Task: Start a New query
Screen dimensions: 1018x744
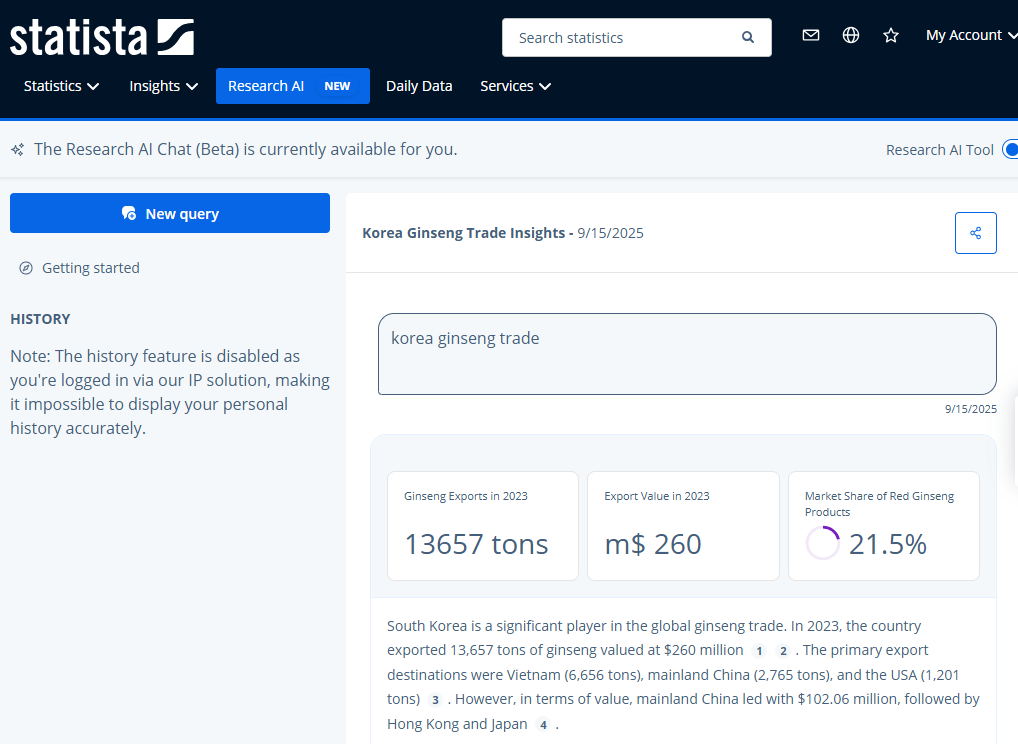Action: (x=170, y=213)
